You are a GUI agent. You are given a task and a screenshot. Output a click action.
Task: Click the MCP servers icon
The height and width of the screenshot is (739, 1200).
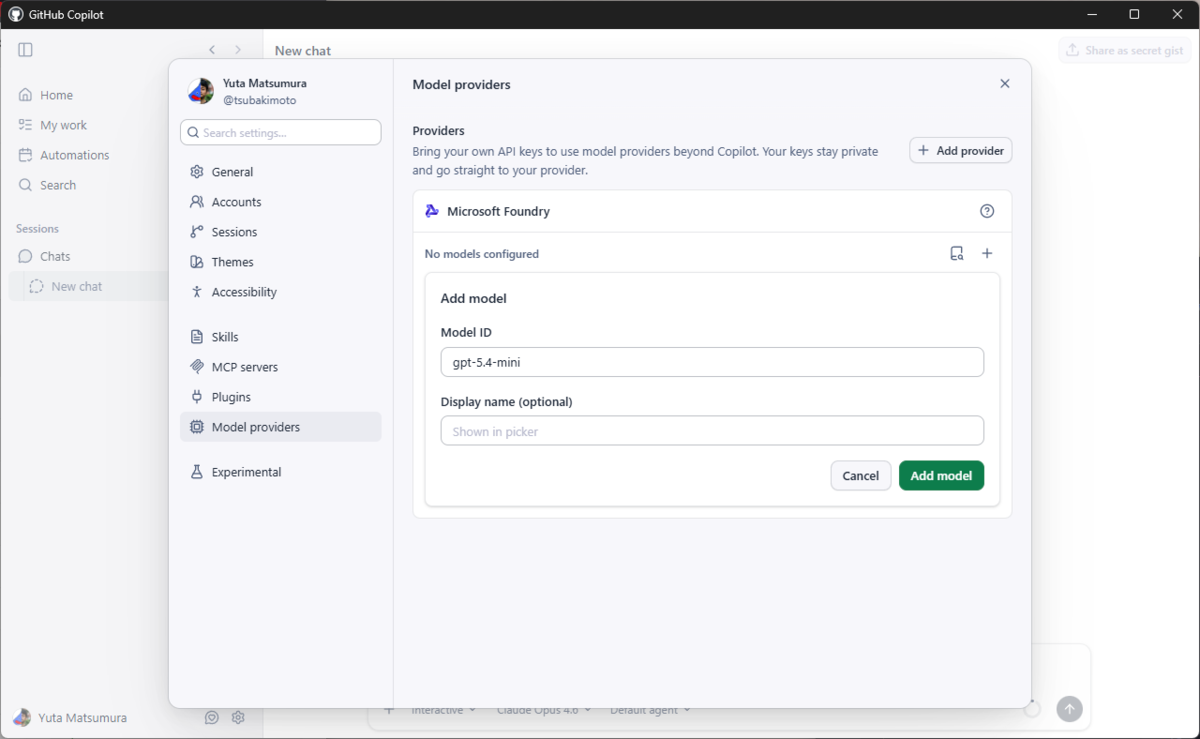(x=197, y=367)
